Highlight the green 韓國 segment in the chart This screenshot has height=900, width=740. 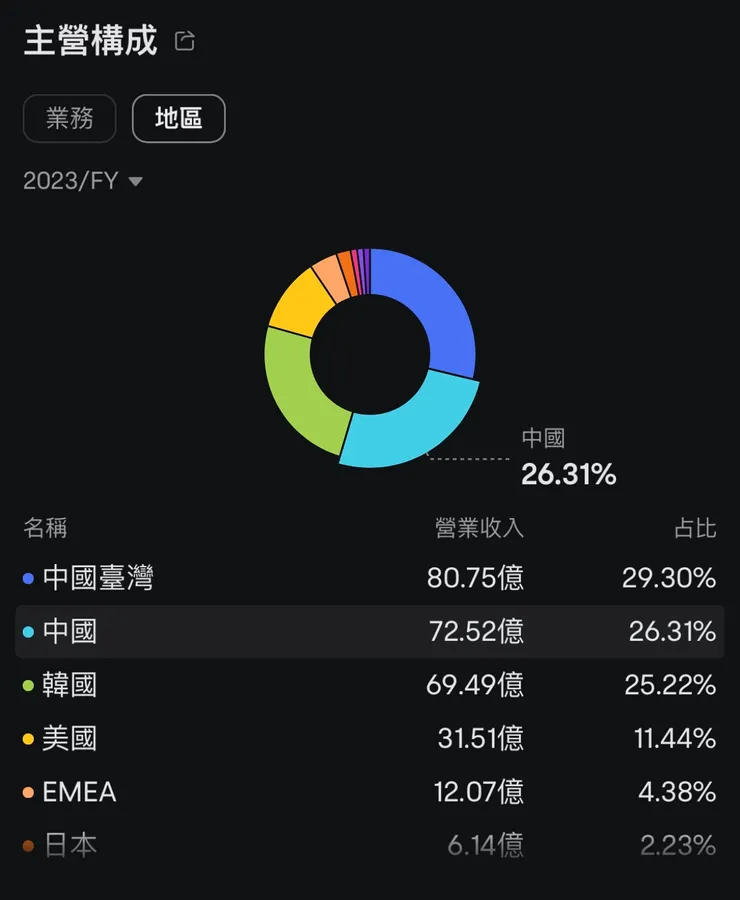click(x=287, y=370)
